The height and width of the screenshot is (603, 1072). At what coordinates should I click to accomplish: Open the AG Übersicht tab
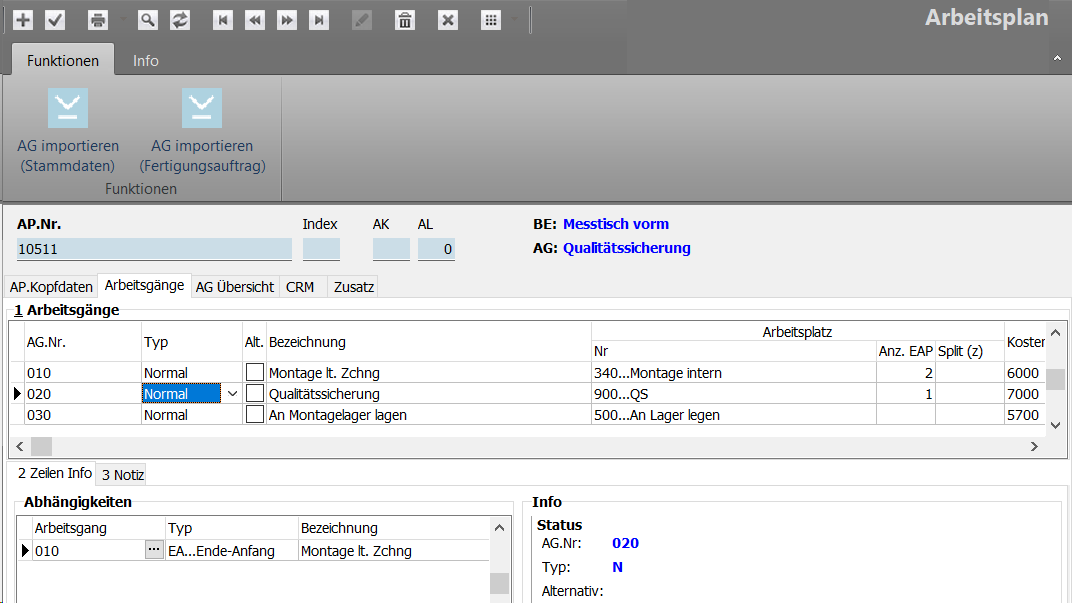click(234, 287)
